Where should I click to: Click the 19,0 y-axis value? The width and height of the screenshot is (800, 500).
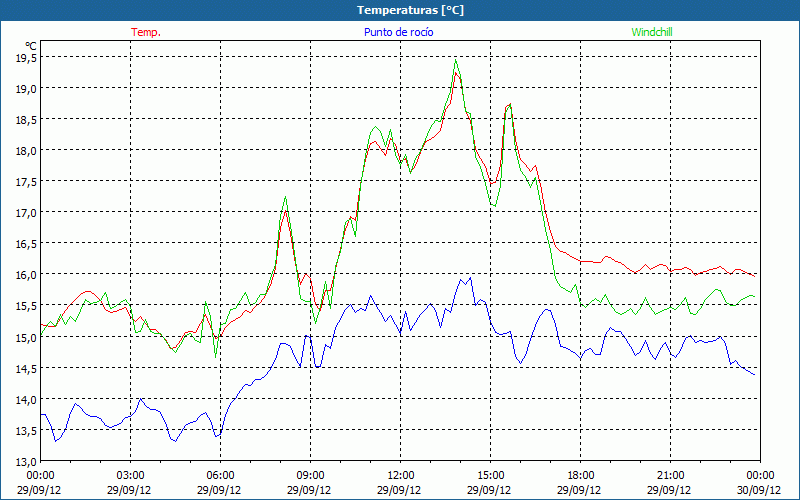point(26,89)
